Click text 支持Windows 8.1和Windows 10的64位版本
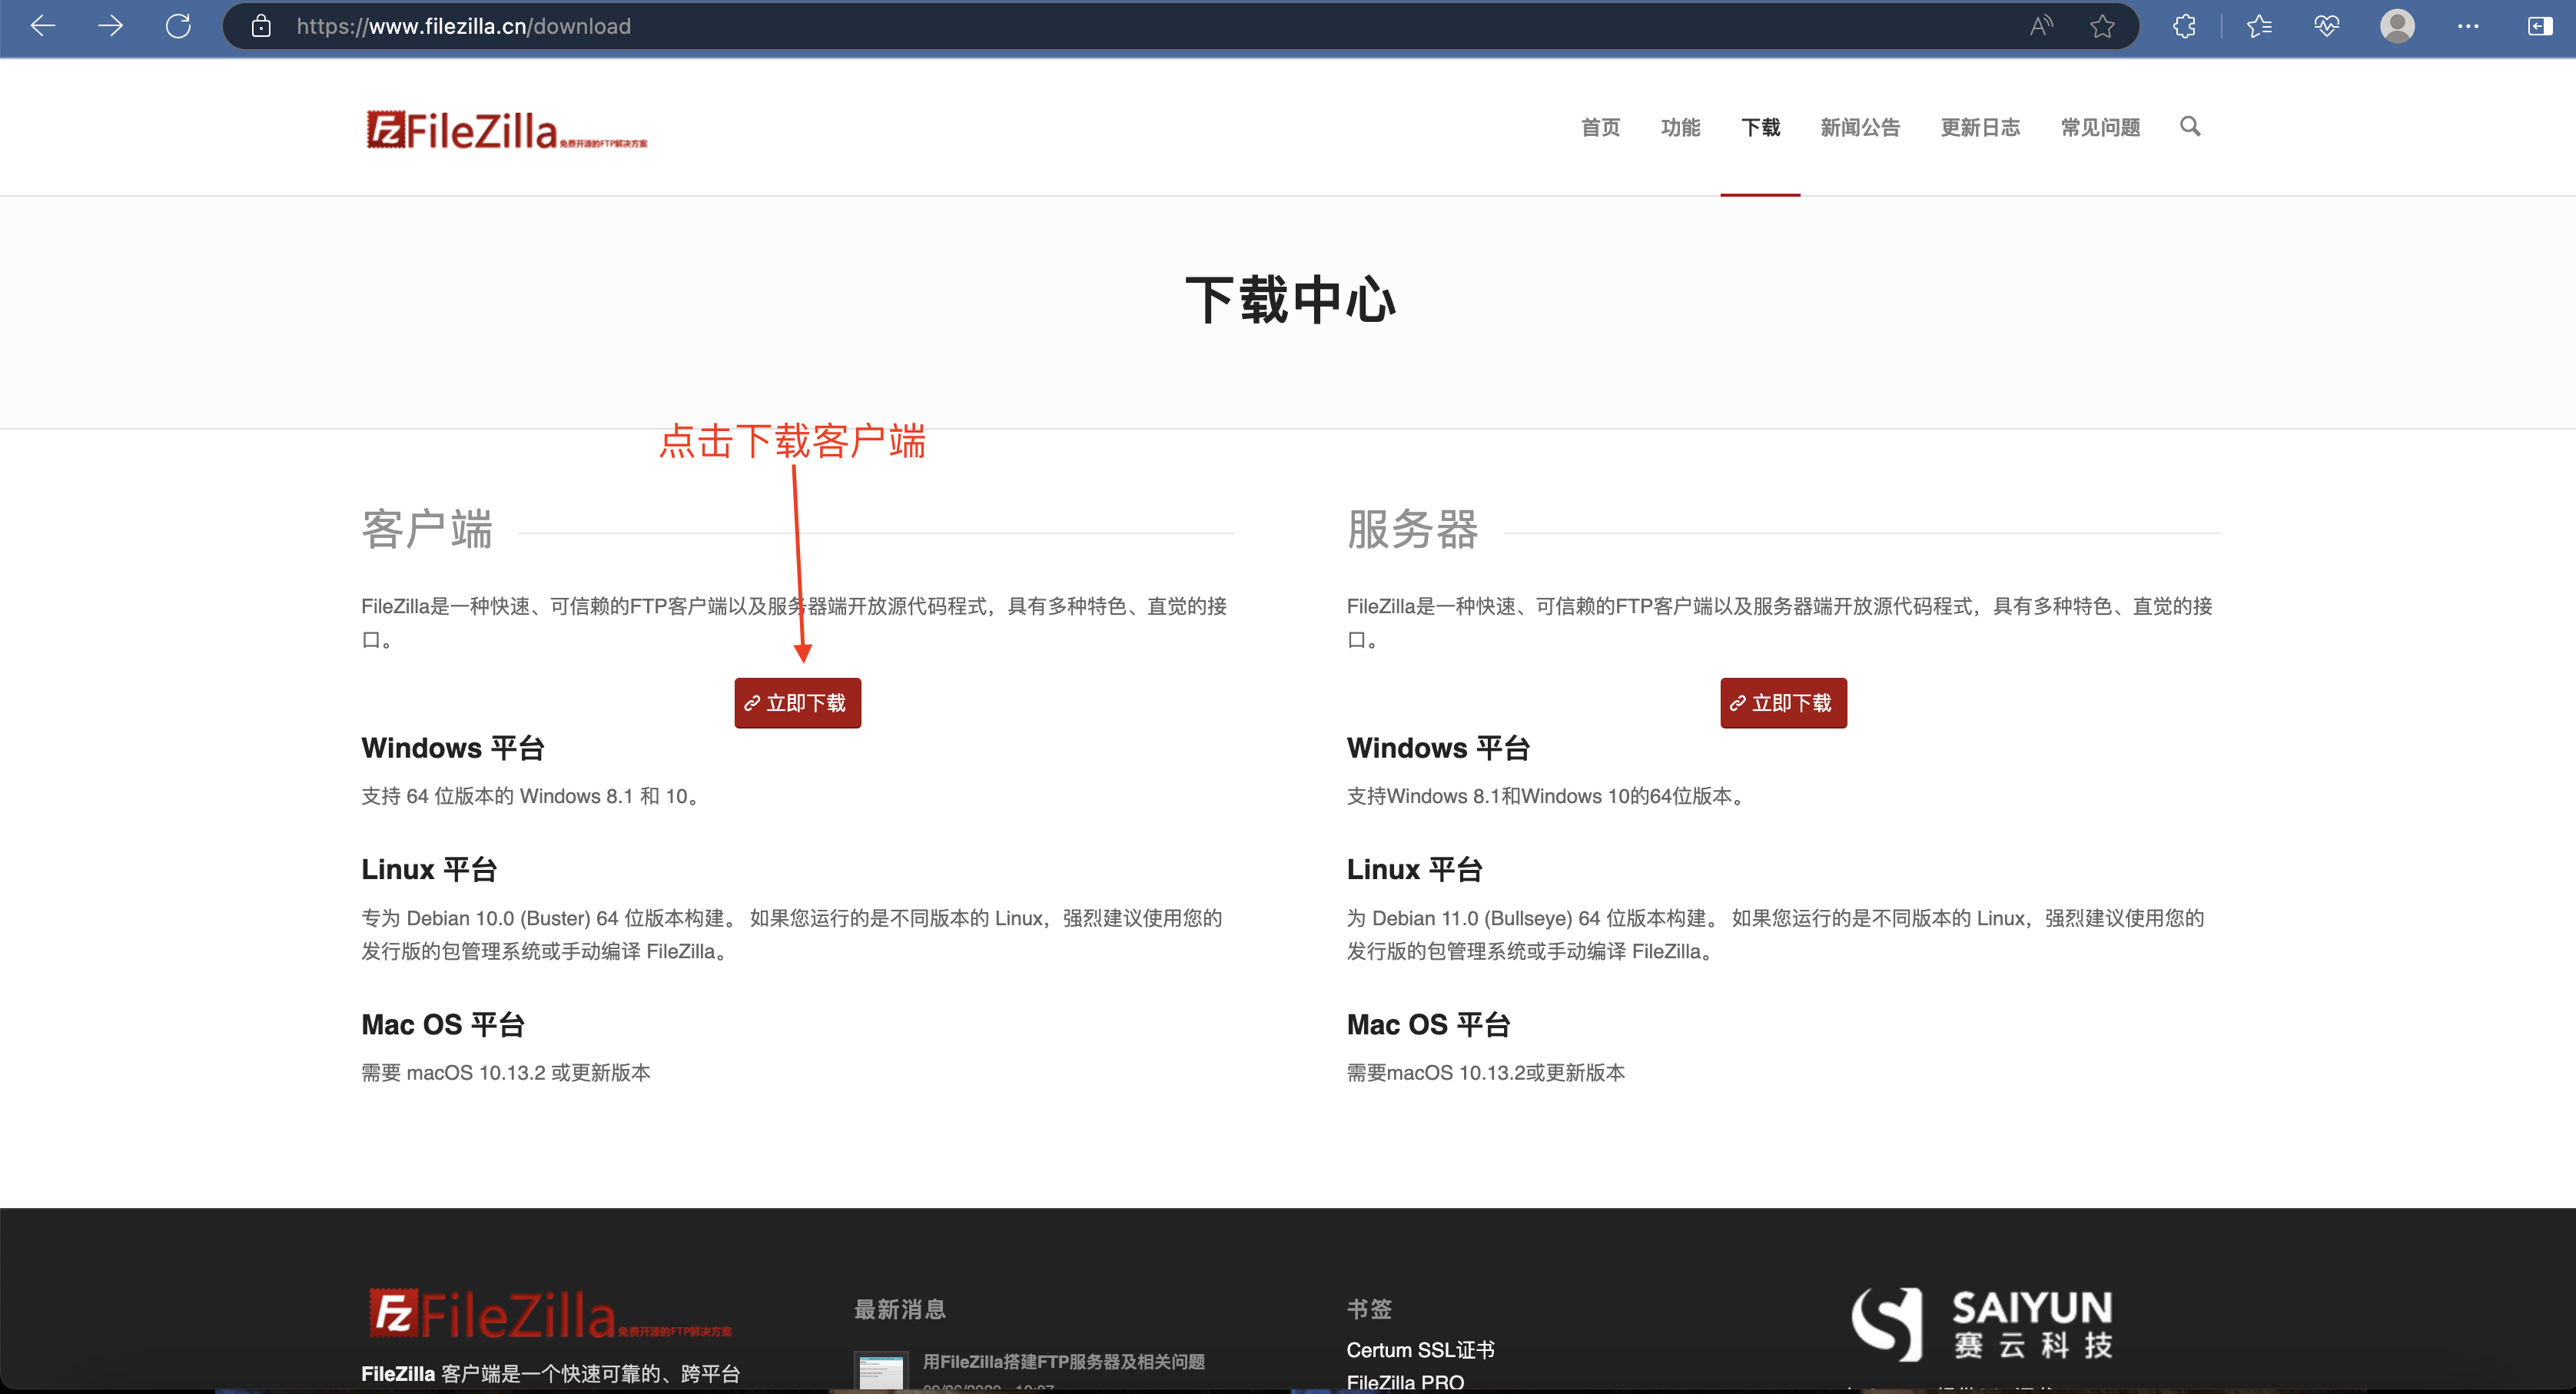This screenshot has width=2576, height=1394. (1546, 796)
